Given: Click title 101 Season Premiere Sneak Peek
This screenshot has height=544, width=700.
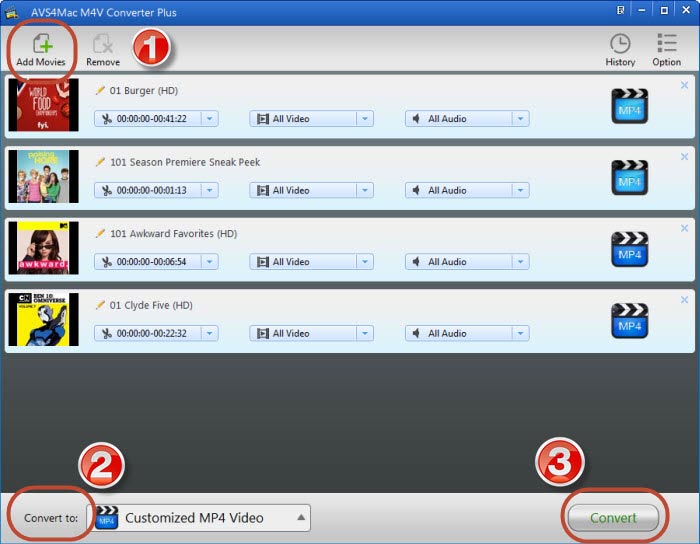Looking at the screenshot, I should click(x=185, y=162).
